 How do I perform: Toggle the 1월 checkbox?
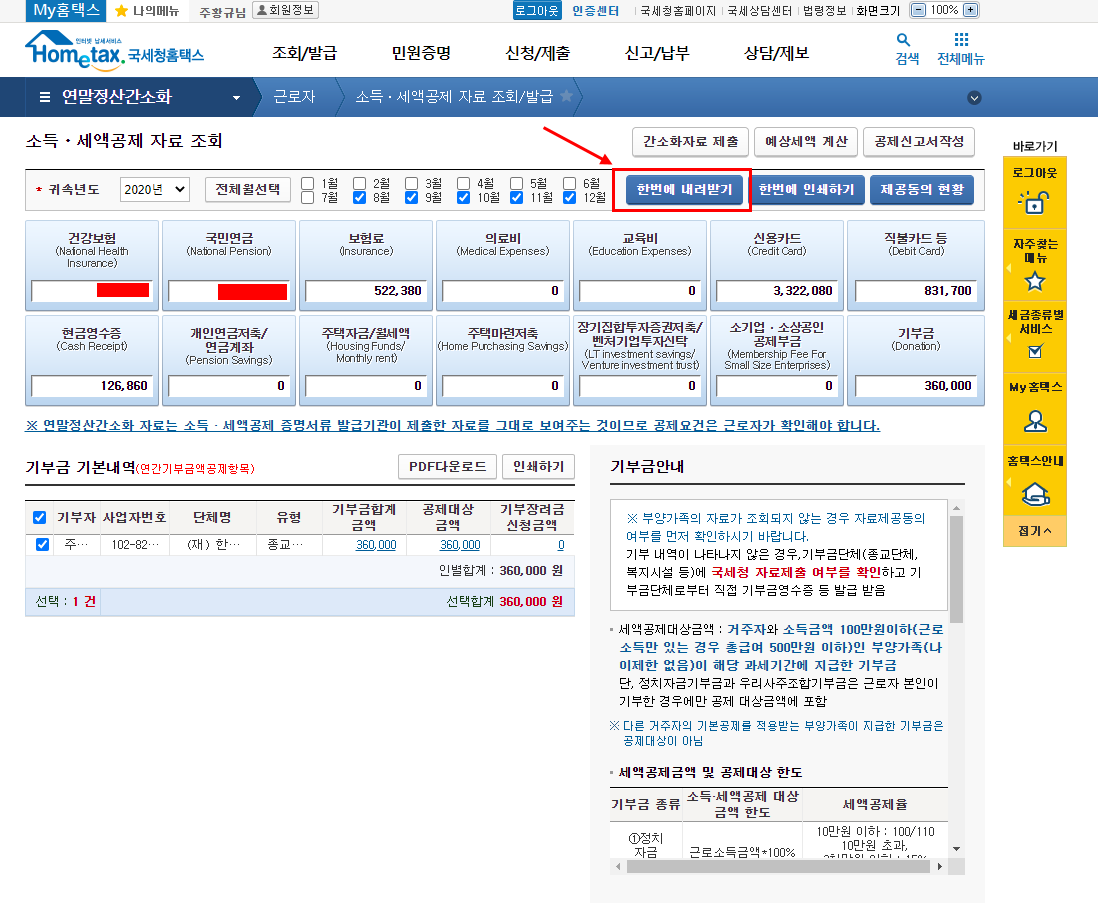(x=307, y=183)
